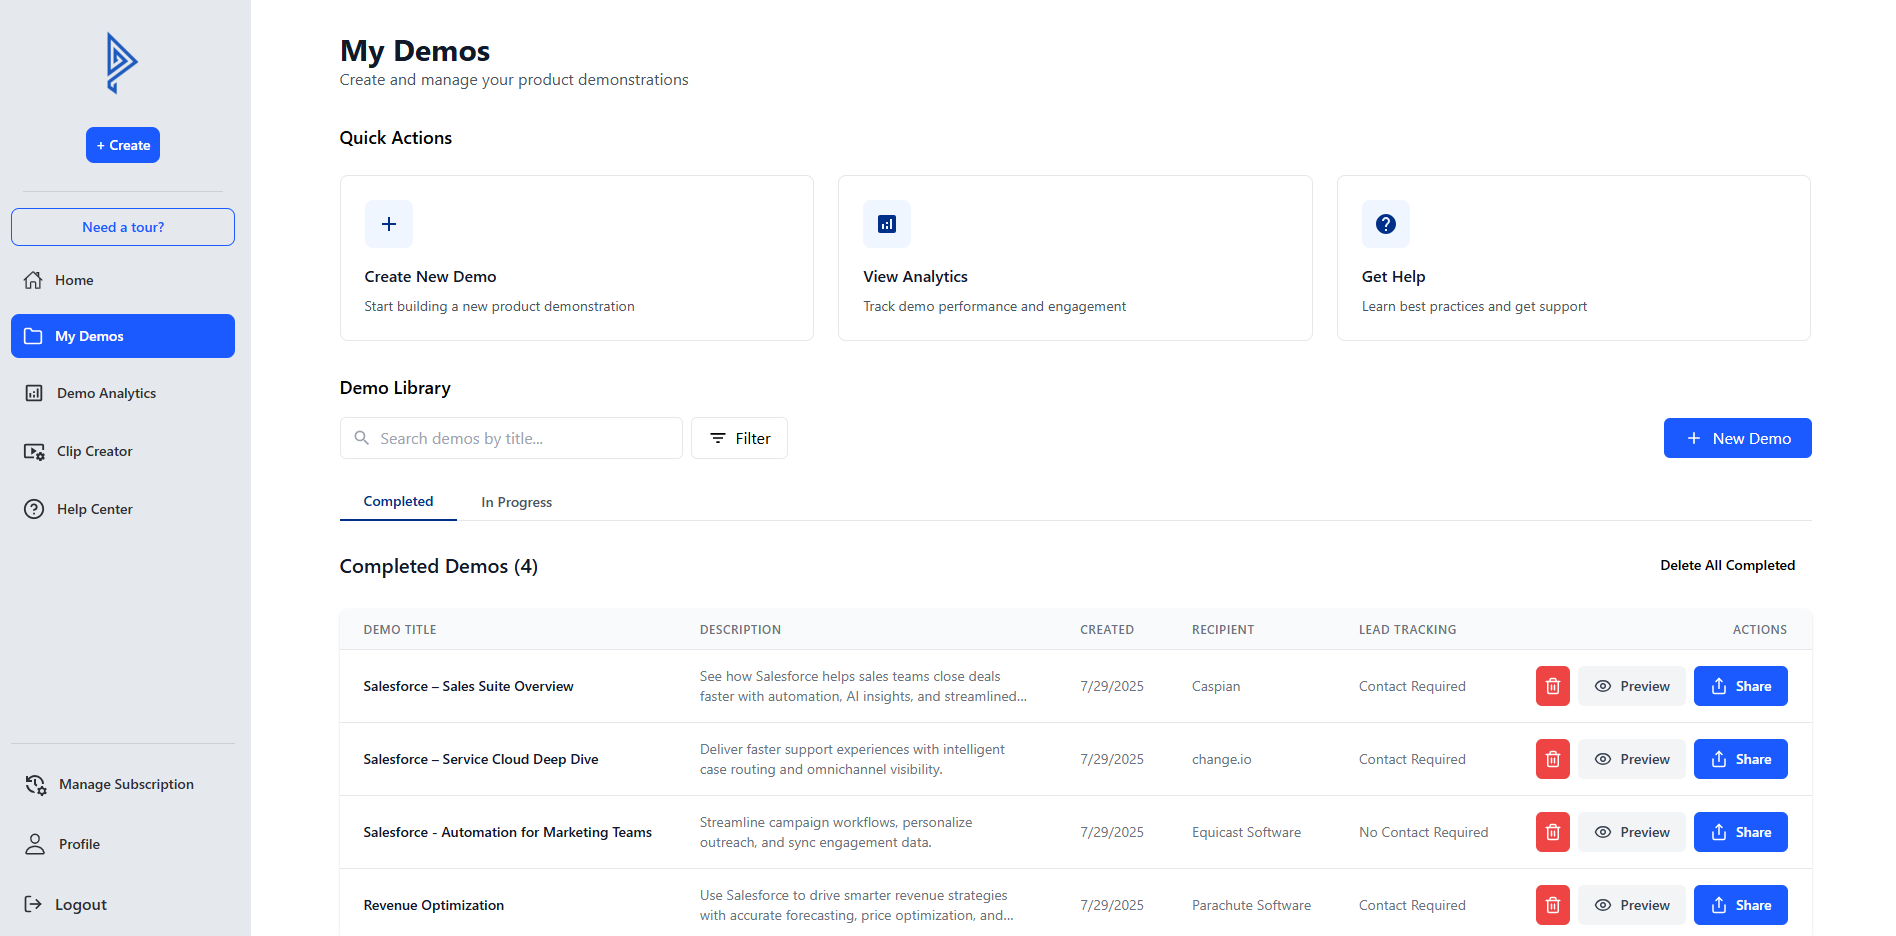
Task: Click the Revenue Optimization title
Action: (x=433, y=905)
